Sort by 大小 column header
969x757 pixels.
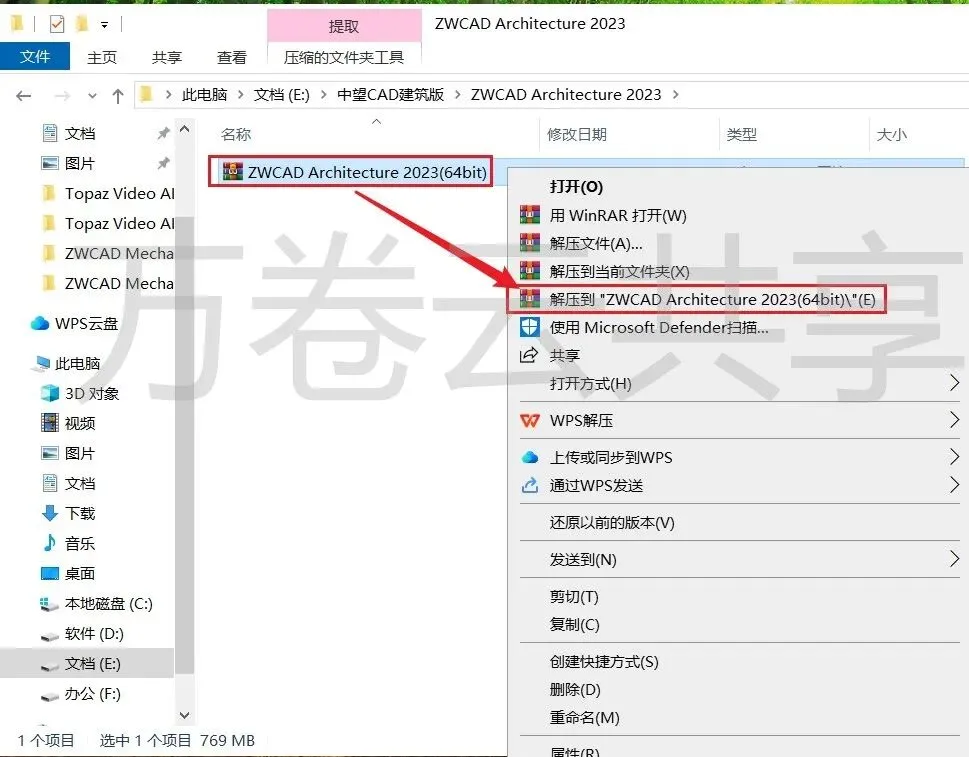[x=892, y=134]
